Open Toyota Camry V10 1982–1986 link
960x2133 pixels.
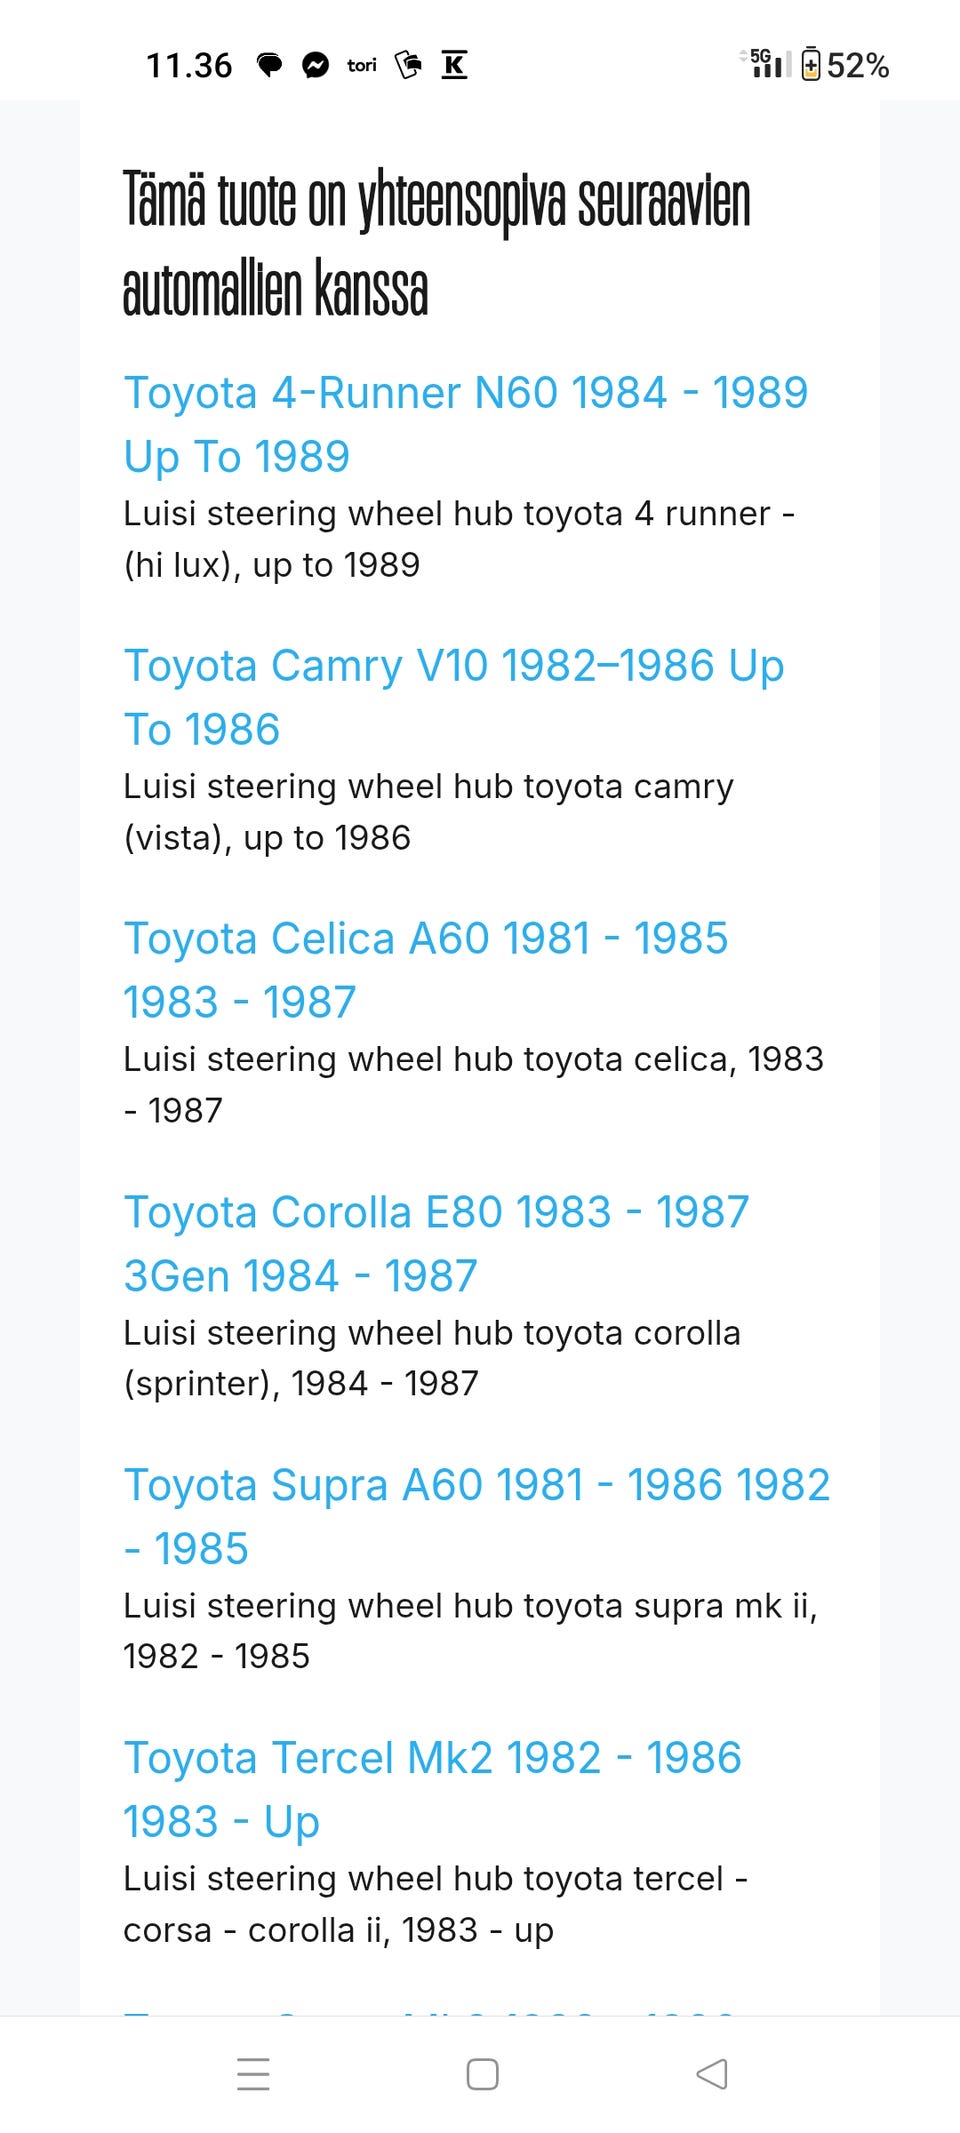point(453,698)
